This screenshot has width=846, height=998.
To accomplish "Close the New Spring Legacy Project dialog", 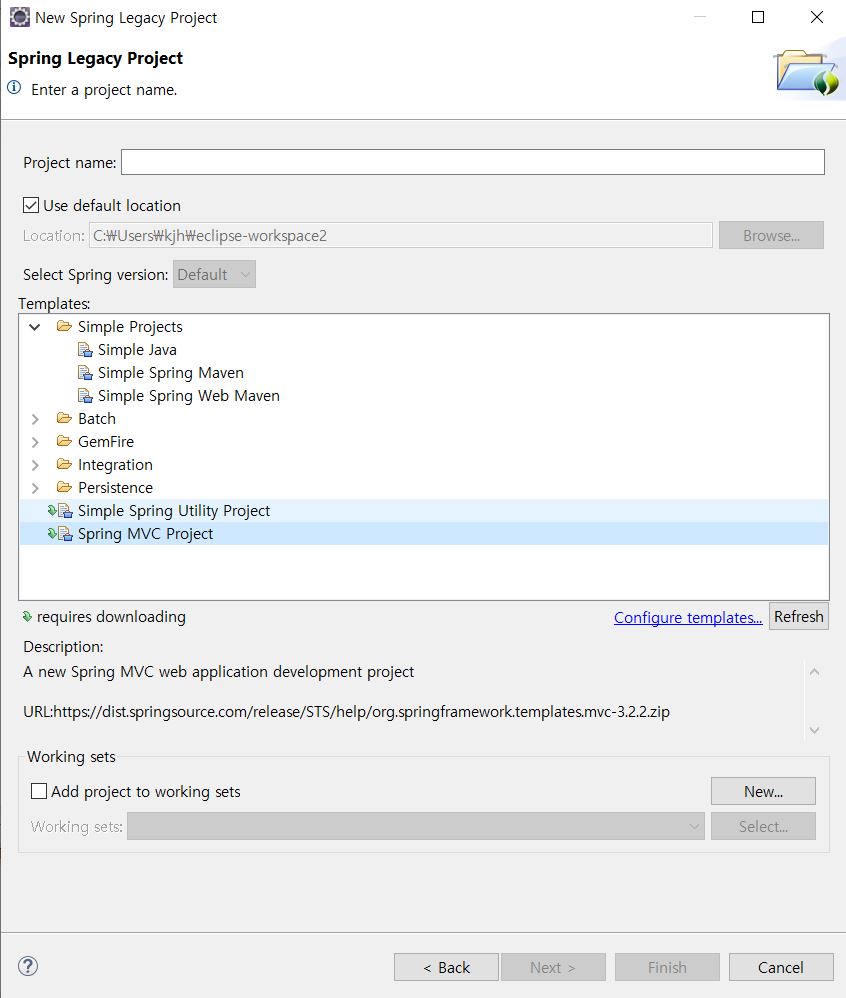I will click(x=817, y=17).
